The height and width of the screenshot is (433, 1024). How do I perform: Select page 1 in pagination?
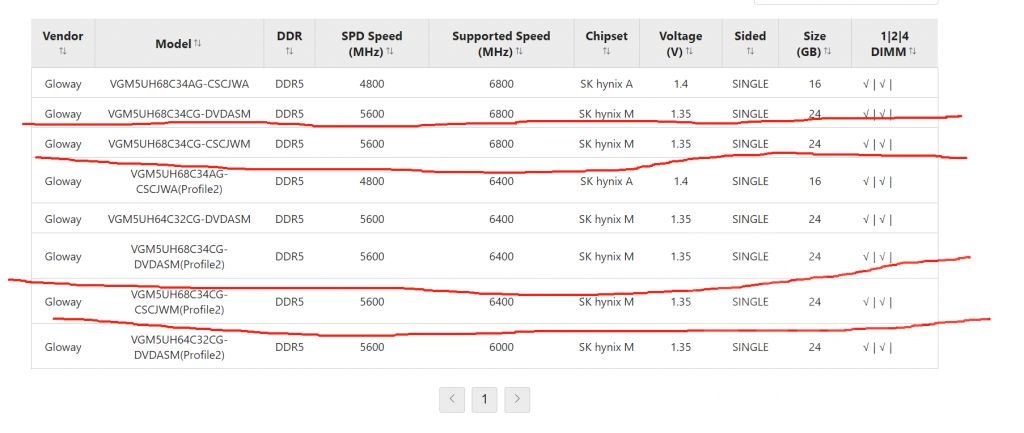(484, 400)
